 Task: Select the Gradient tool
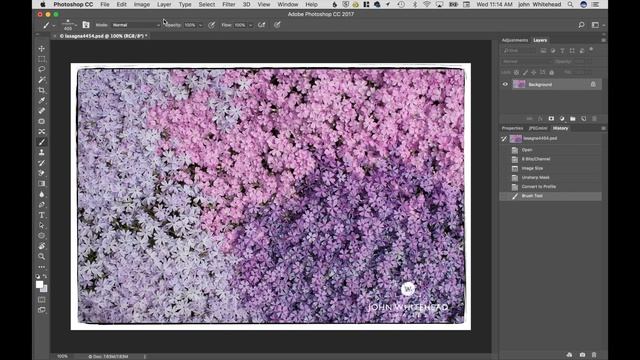[42, 184]
